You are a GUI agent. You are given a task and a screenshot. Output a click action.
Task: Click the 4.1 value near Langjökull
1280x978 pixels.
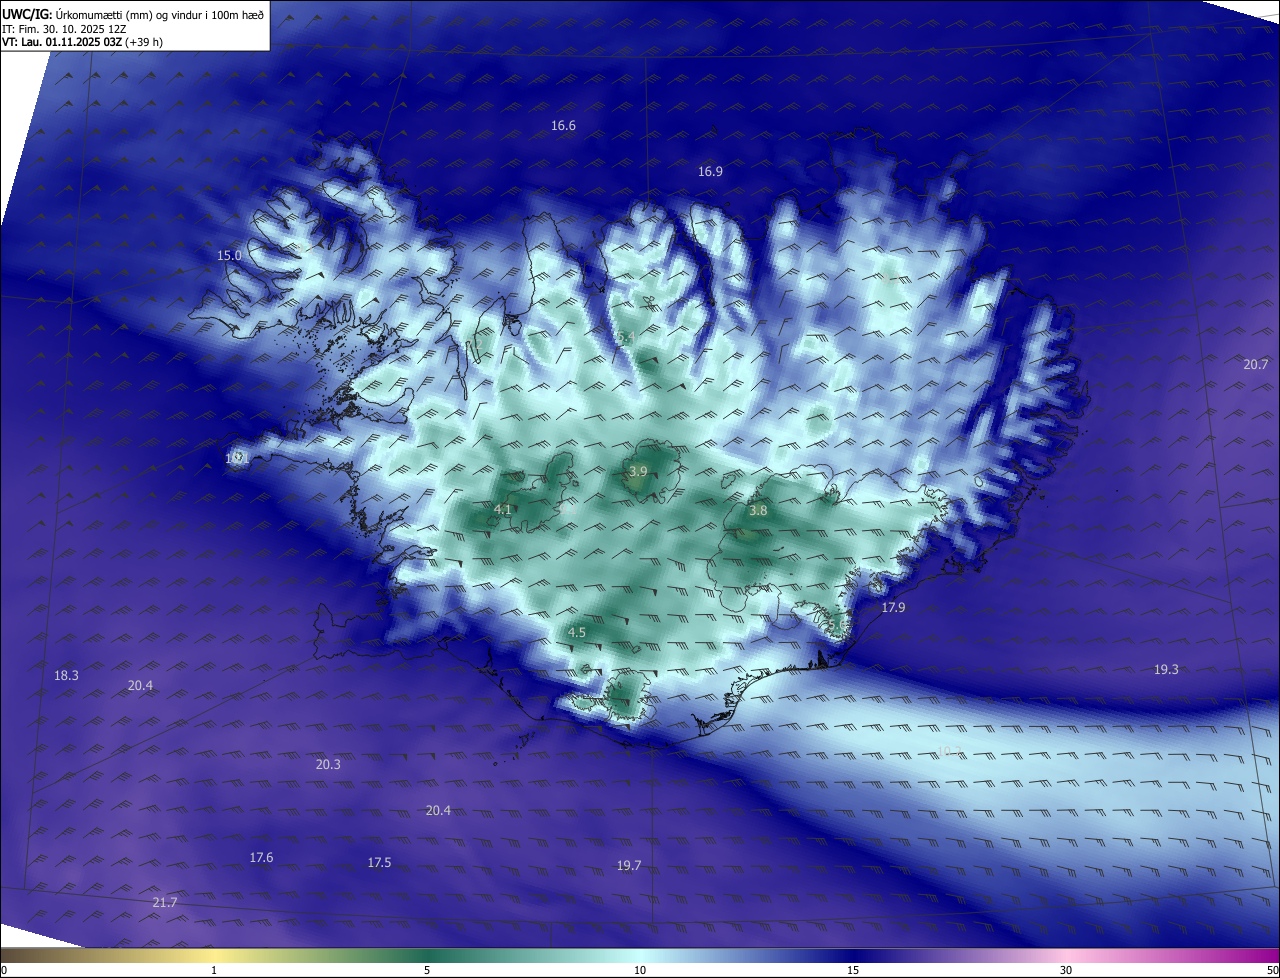point(503,510)
